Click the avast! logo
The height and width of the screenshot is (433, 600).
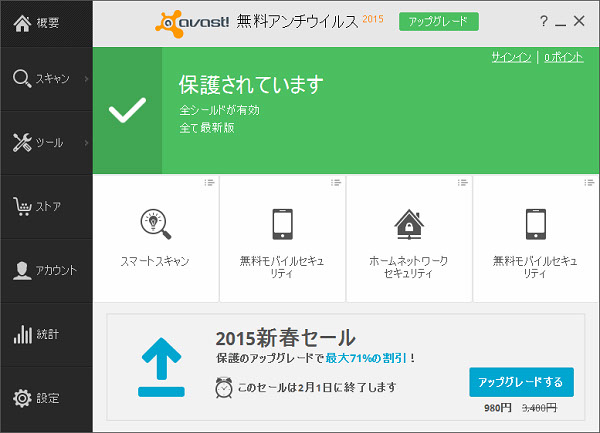pyautogui.click(x=192, y=24)
